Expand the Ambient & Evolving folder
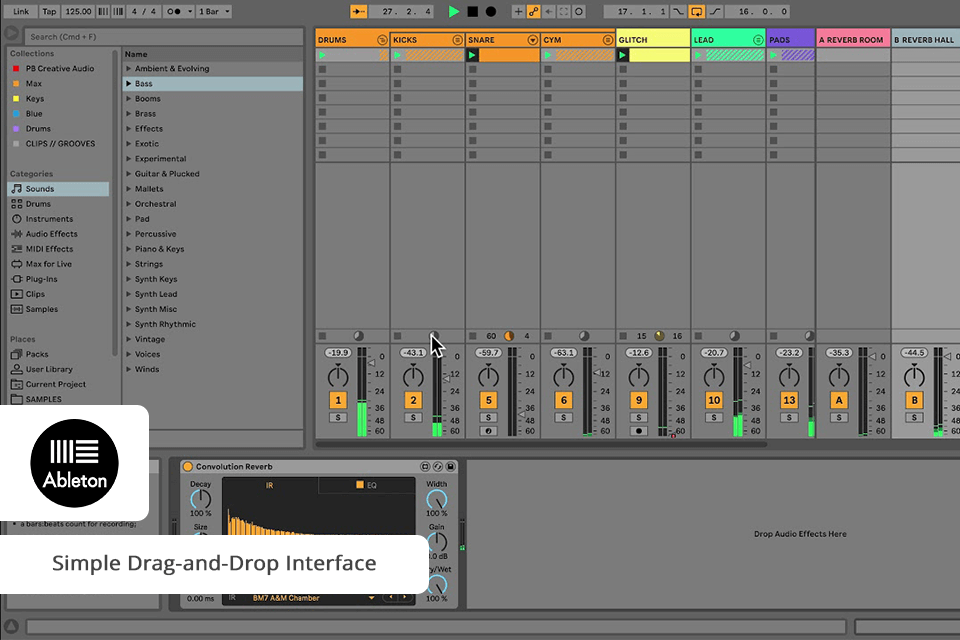Image resolution: width=960 pixels, height=640 pixels. pos(129,69)
